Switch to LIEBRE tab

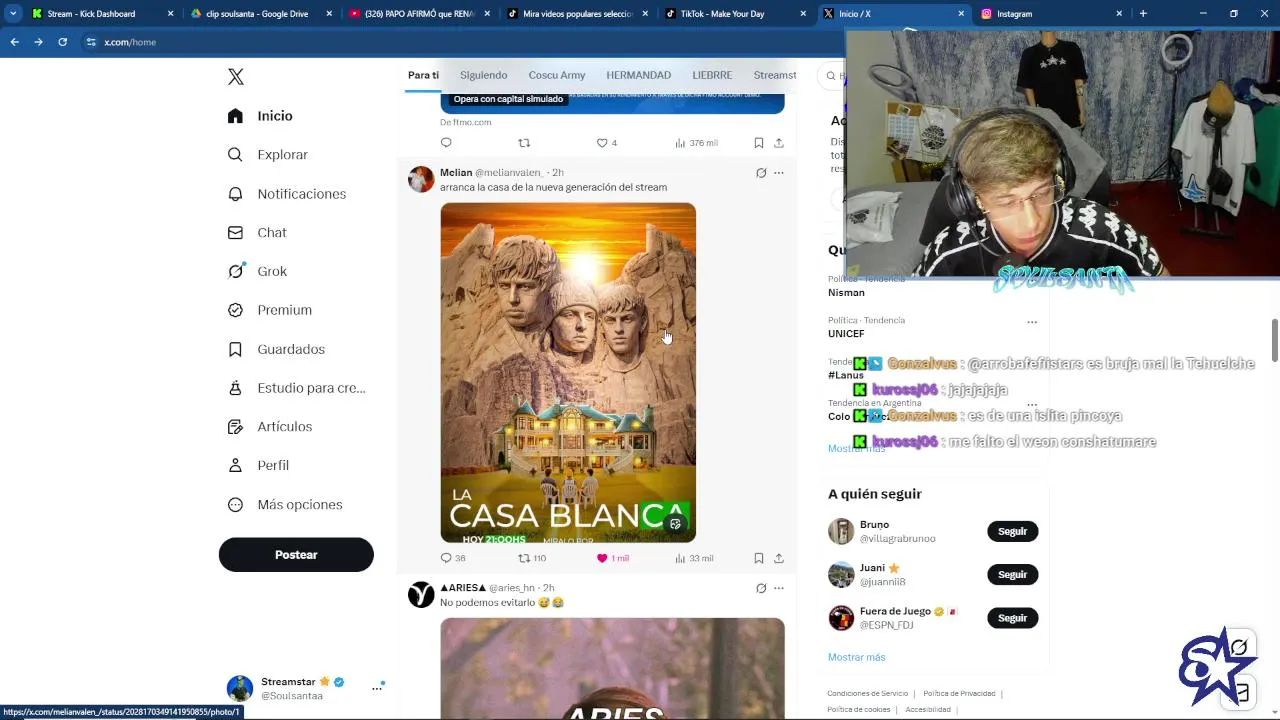[712, 76]
